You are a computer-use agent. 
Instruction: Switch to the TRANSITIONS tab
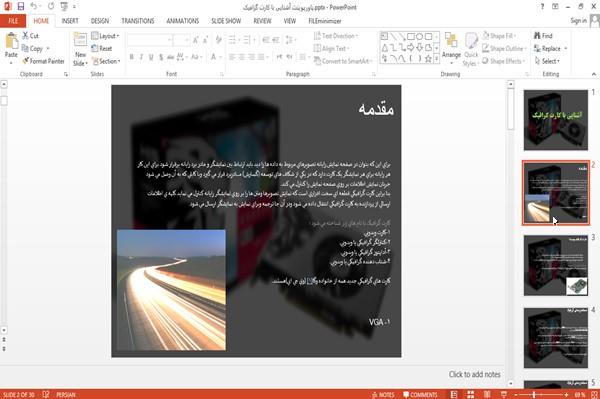[138, 21]
